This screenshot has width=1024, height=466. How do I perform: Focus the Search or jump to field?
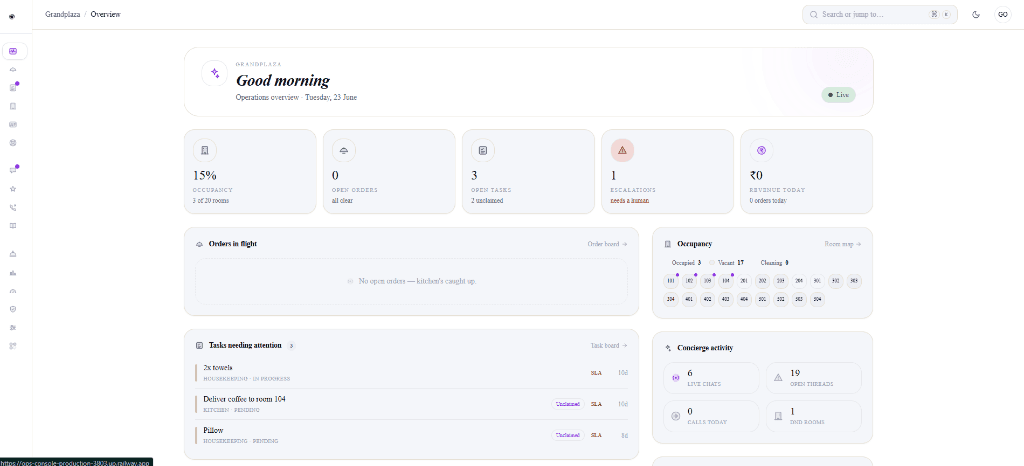point(880,14)
